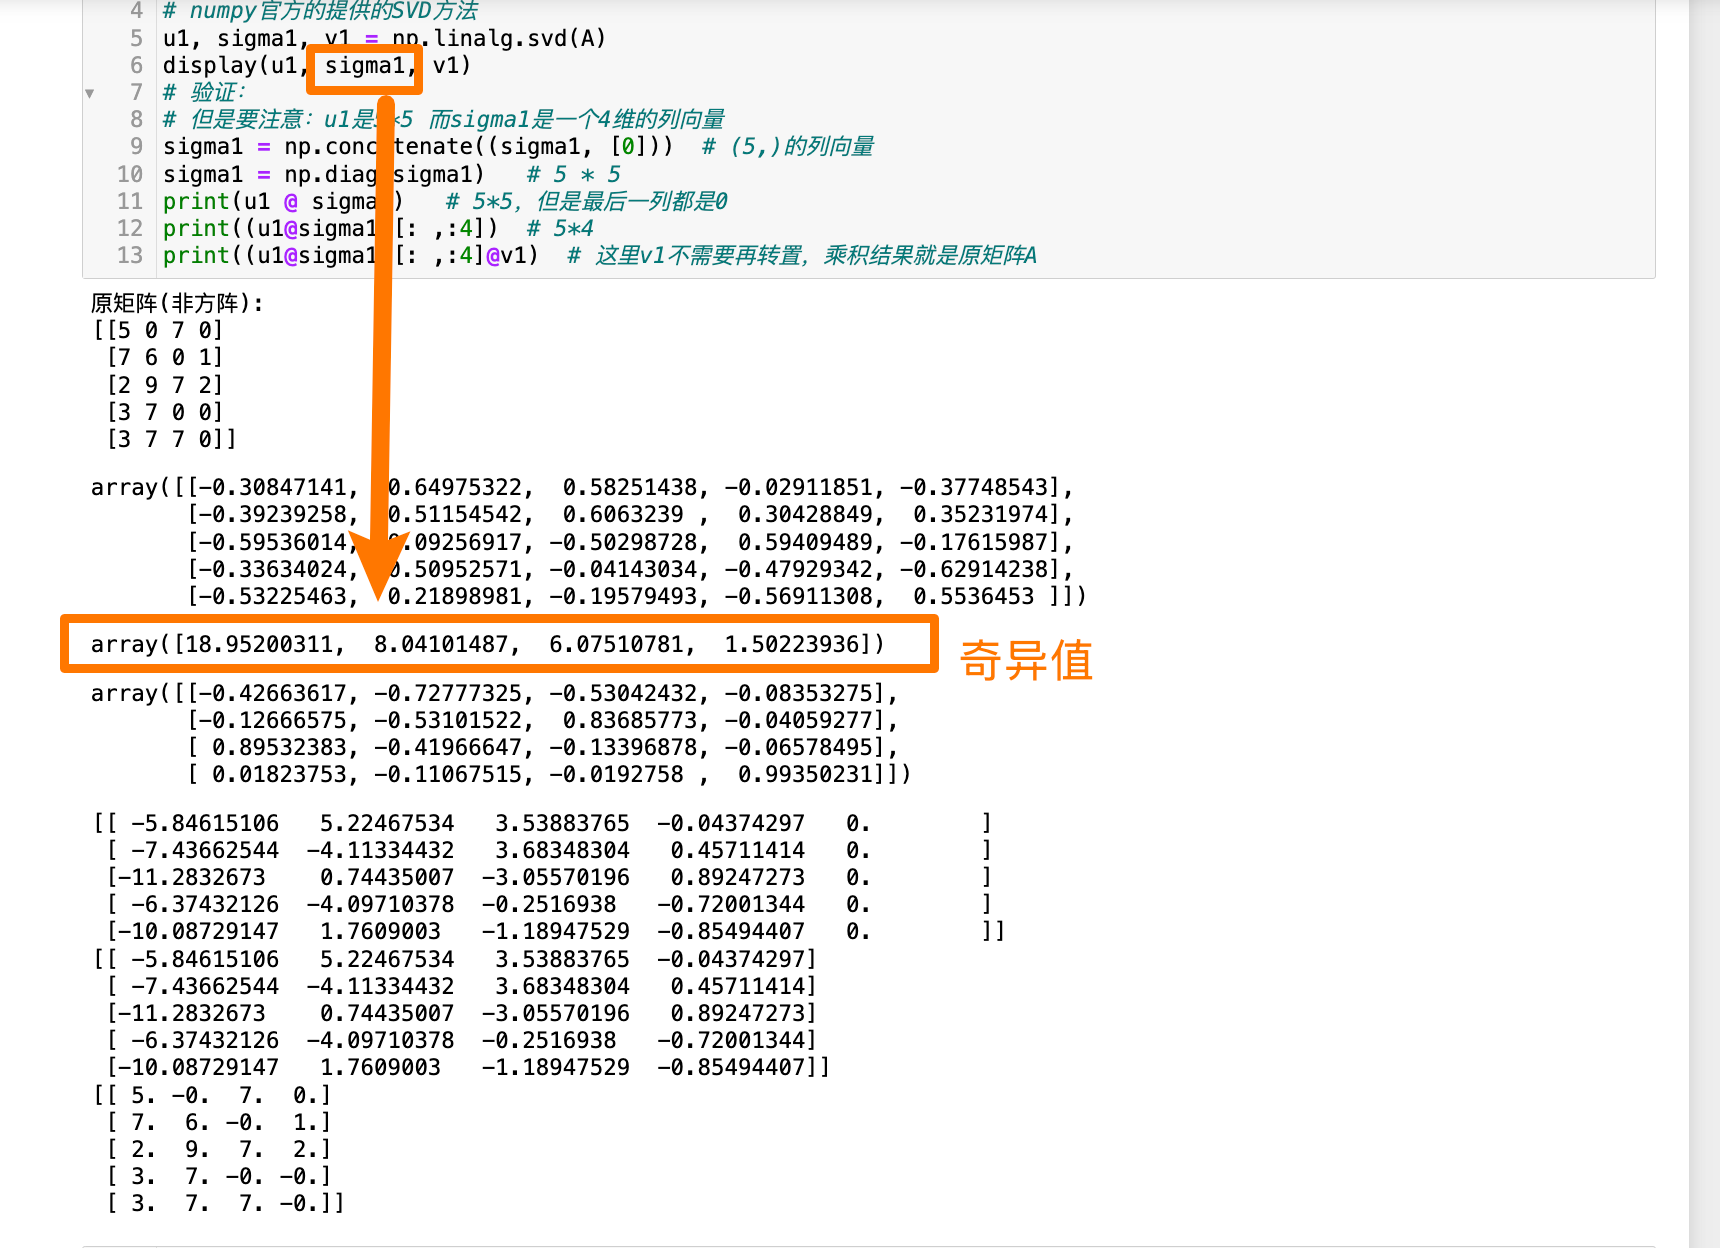Viewport: 1720px width, 1248px height.
Task: Click line number 10 in the gutter
Action: click(130, 174)
